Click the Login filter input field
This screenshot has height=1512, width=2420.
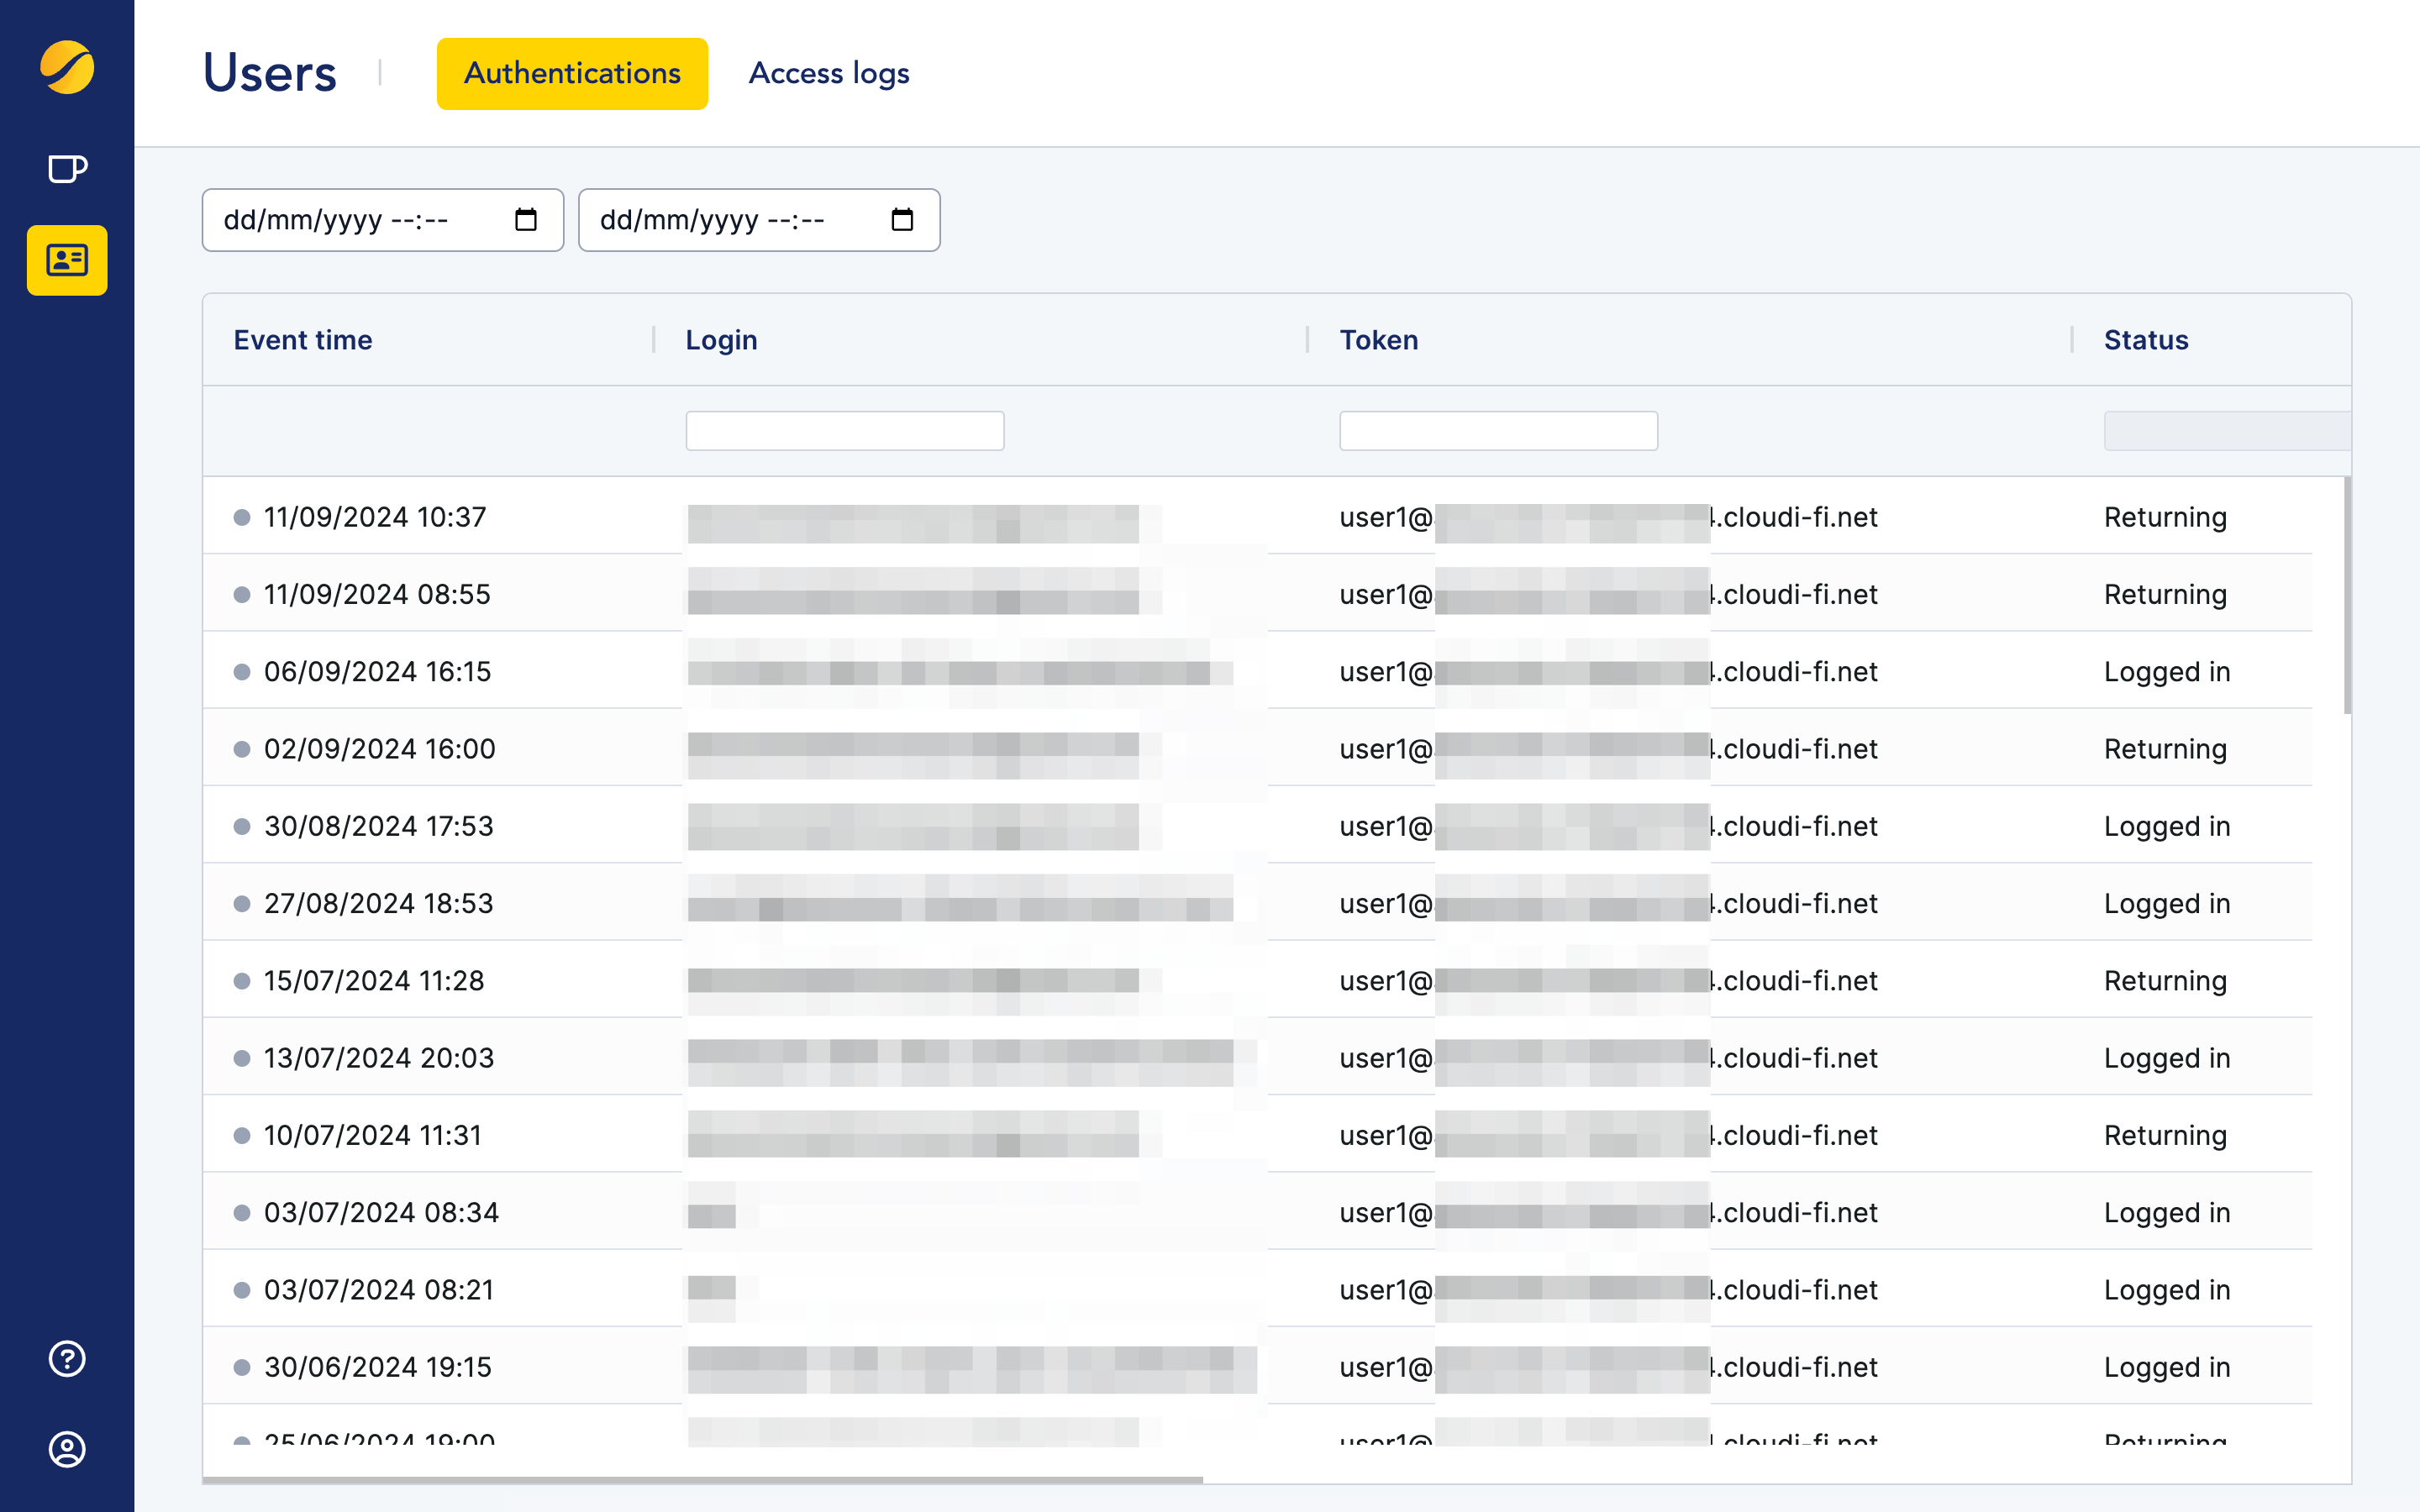coord(845,430)
